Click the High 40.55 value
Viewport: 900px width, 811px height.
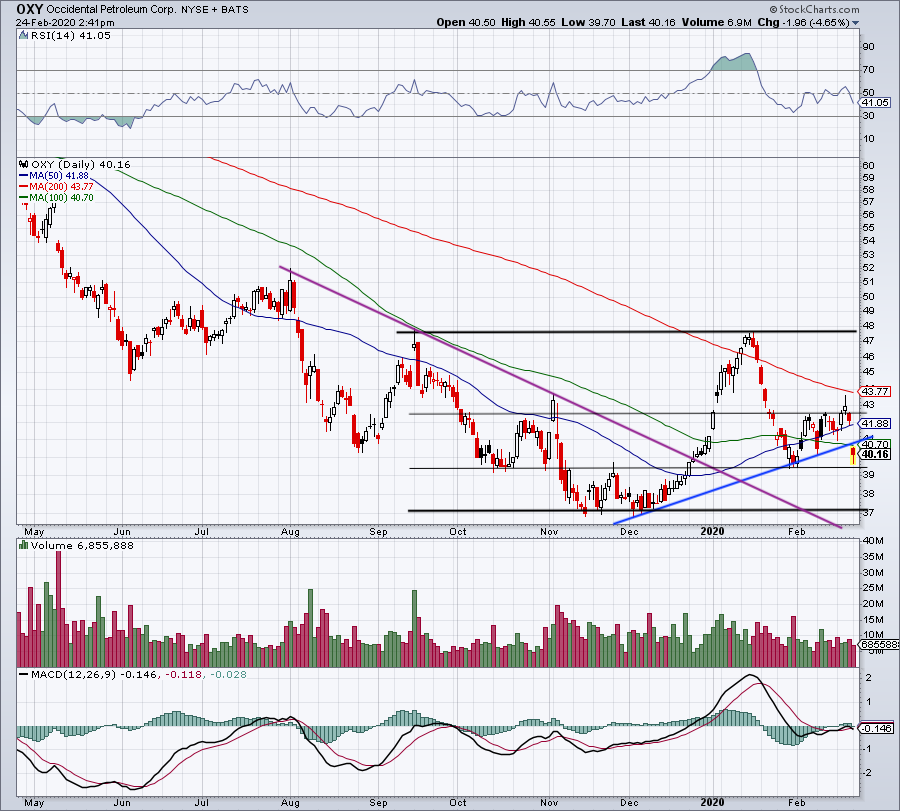527,22
